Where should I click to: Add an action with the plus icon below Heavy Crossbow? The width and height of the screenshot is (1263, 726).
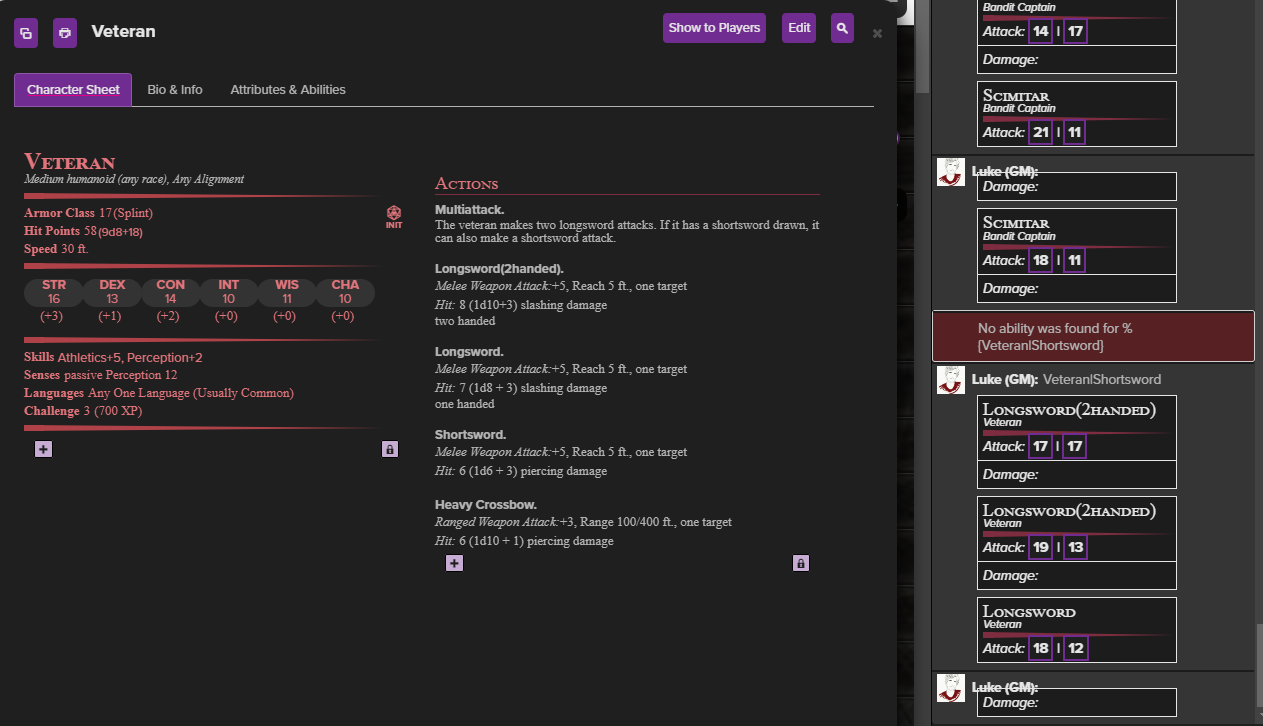pos(454,563)
